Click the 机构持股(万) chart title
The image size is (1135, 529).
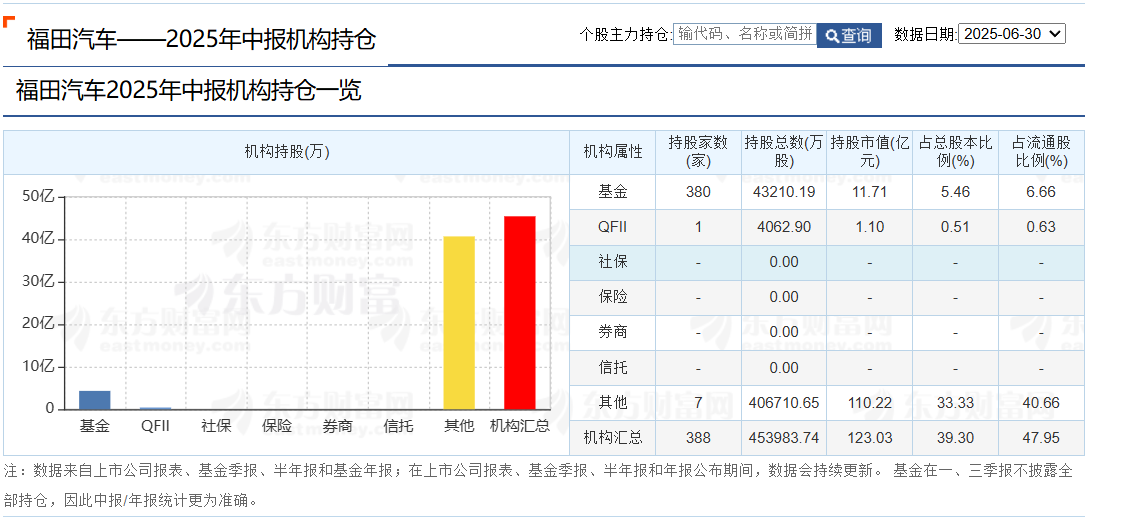point(287,152)
